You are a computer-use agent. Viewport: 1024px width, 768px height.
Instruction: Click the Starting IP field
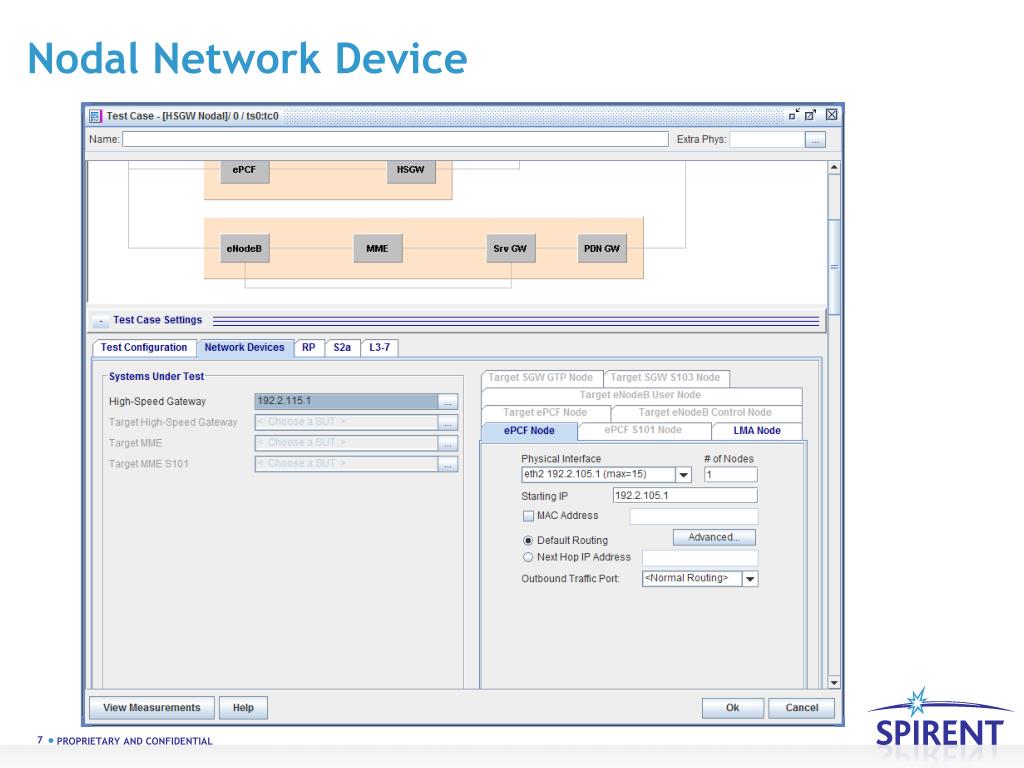point(685,496)
